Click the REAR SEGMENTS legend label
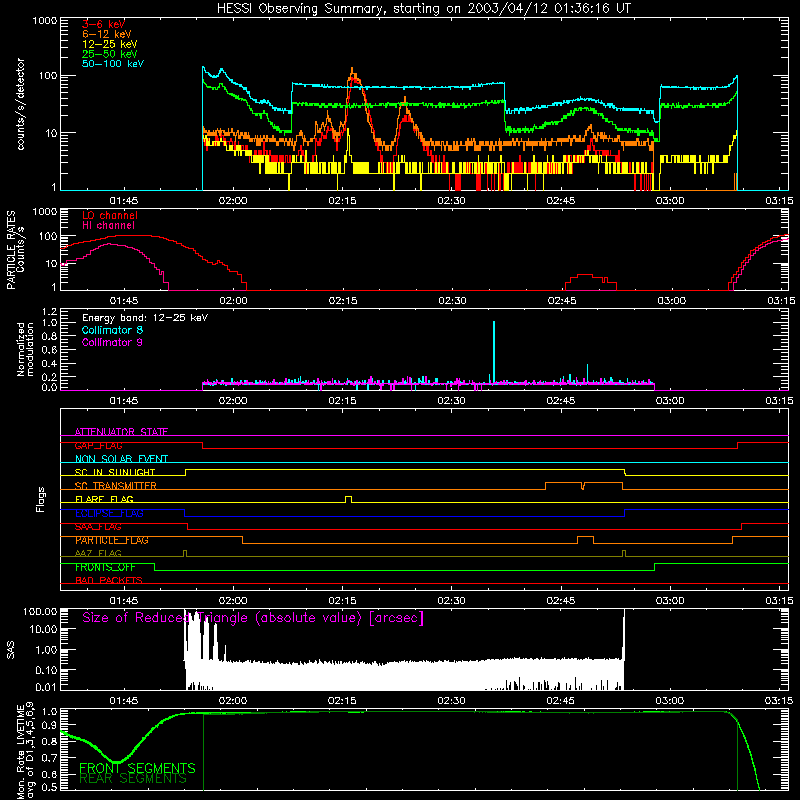The image size is (800, 800). [x=133, y=779]
